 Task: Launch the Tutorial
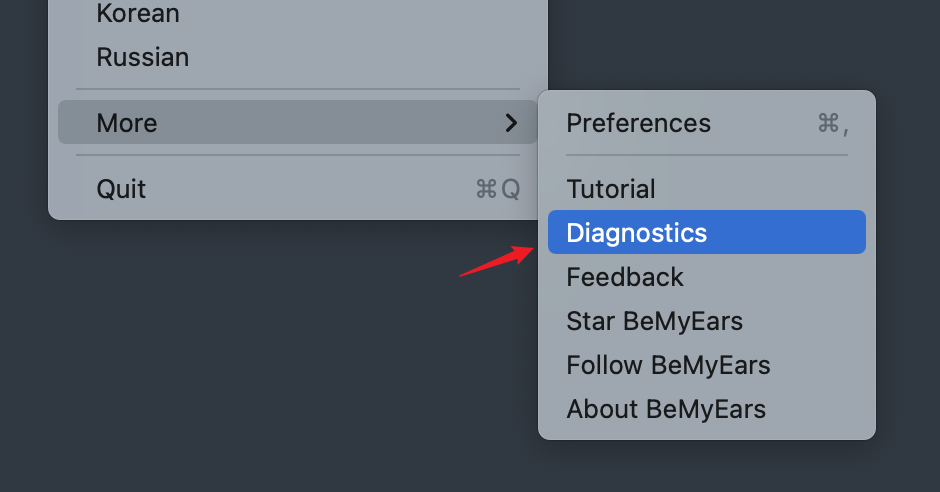(611, 189)
